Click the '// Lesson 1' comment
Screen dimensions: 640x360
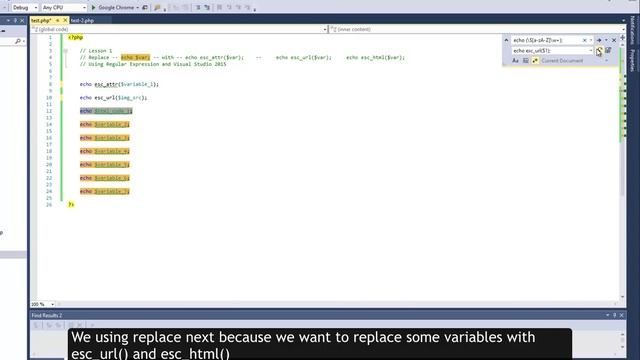[96, 51]
